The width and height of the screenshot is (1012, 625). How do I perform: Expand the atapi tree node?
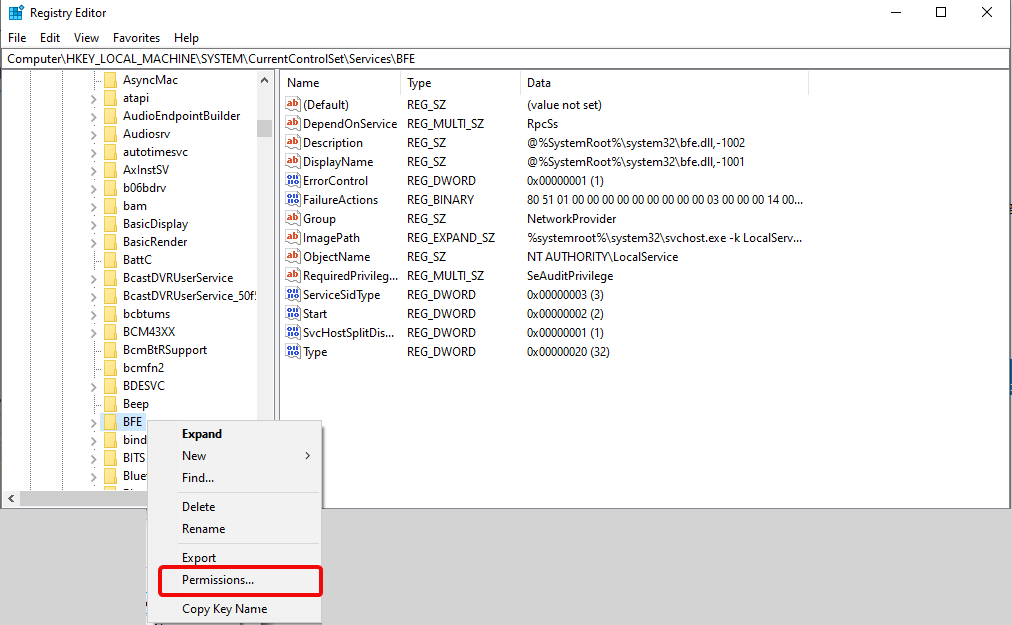pos(94,99)
